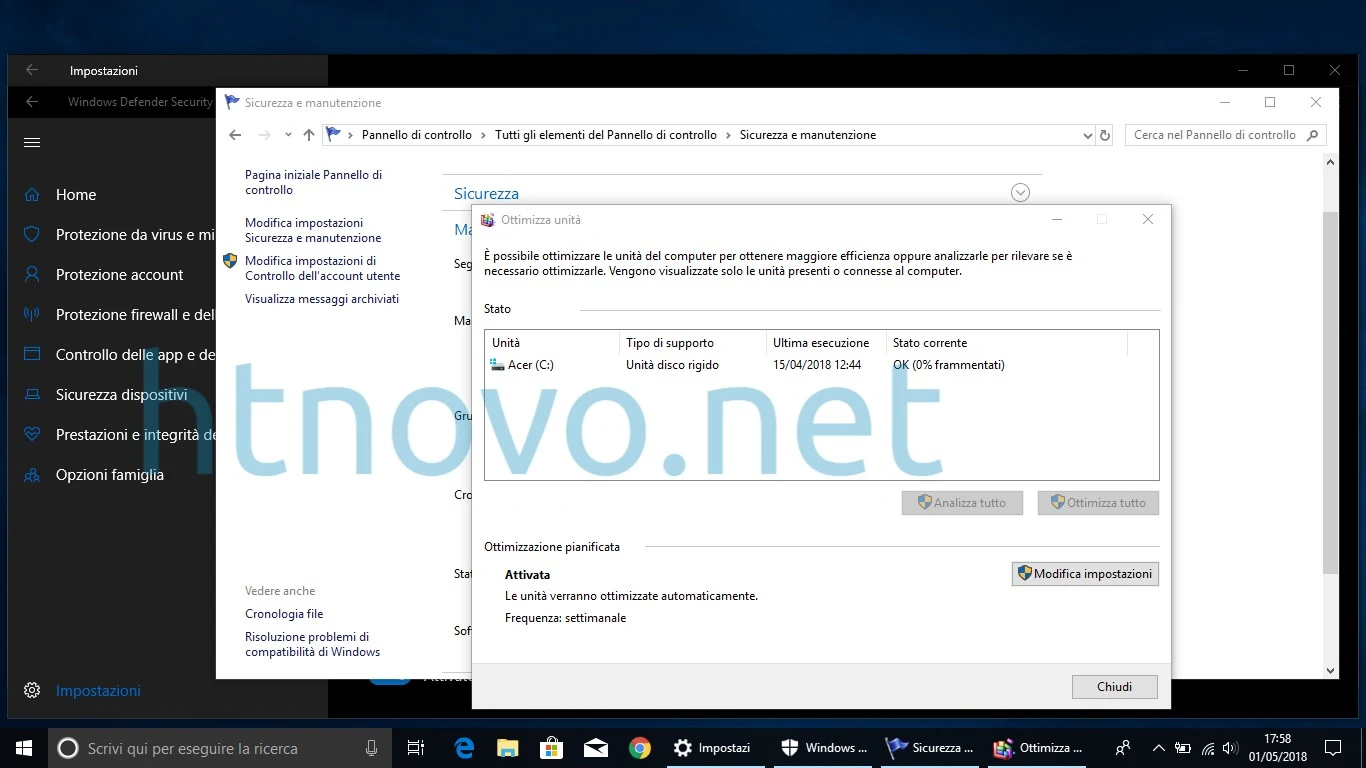Sort by Ultima esecuzione column header
This screenshot has width=1366, height=768.
(825, 343)
